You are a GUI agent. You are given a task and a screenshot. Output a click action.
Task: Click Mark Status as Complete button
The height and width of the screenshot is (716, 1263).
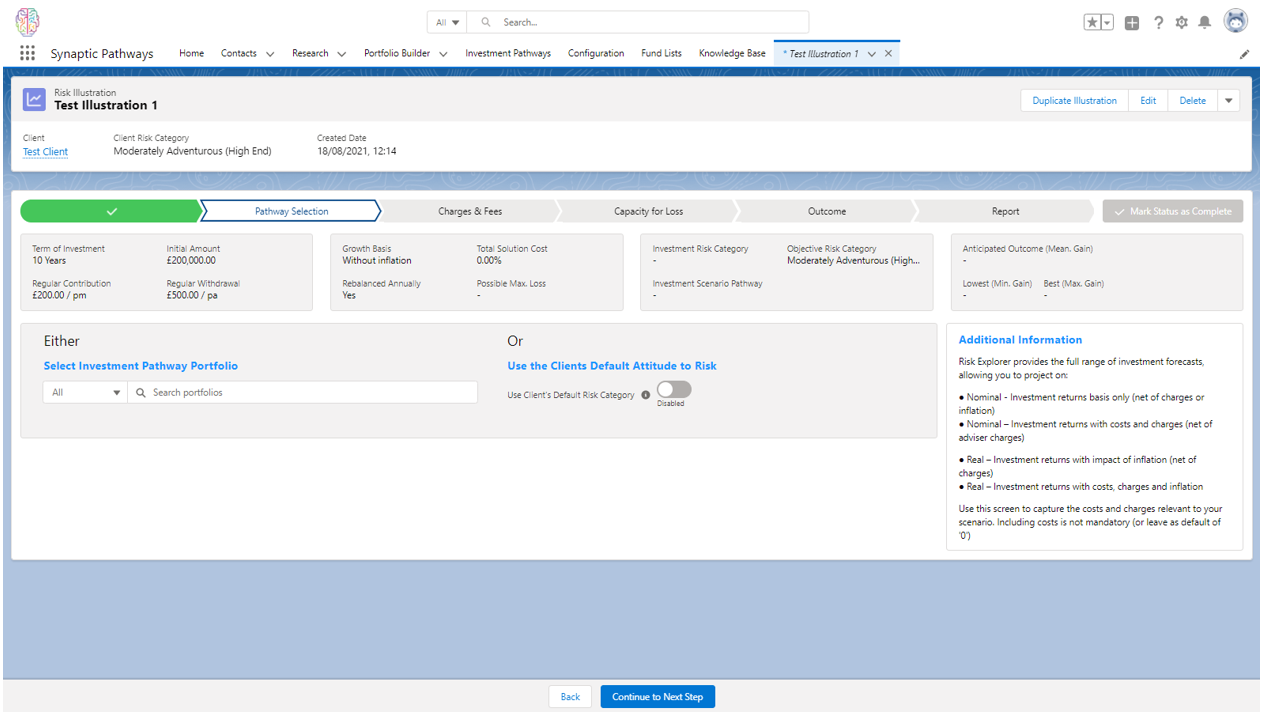1173,211
